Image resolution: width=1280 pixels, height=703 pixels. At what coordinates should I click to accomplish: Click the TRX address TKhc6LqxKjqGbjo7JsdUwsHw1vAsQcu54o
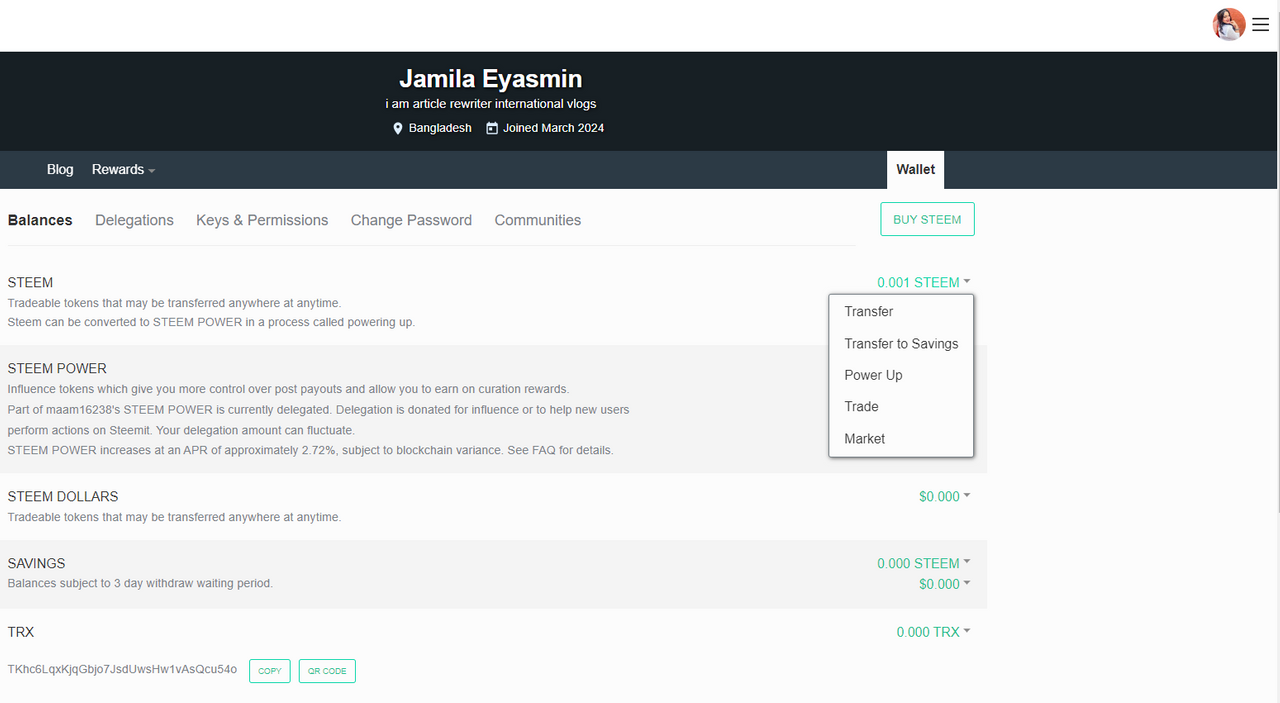[x=122, y=669]
